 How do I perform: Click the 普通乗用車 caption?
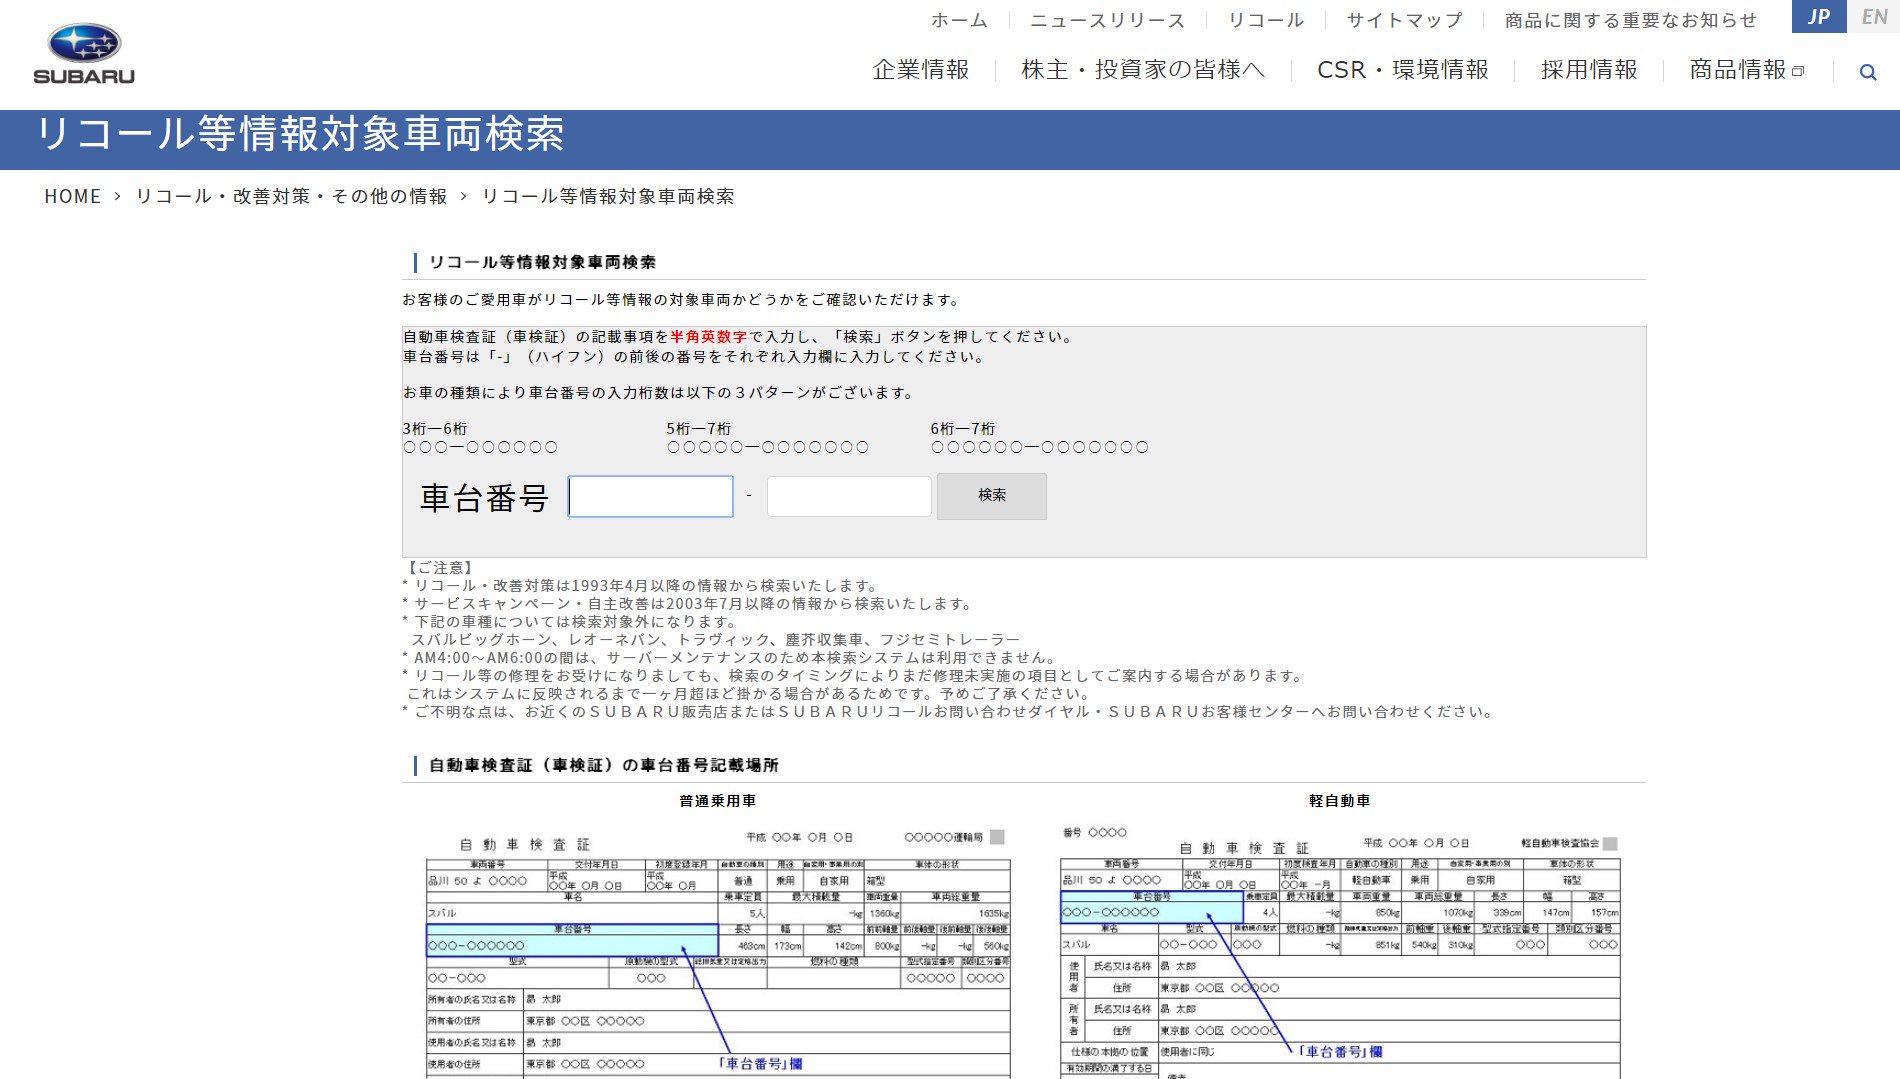718,801
